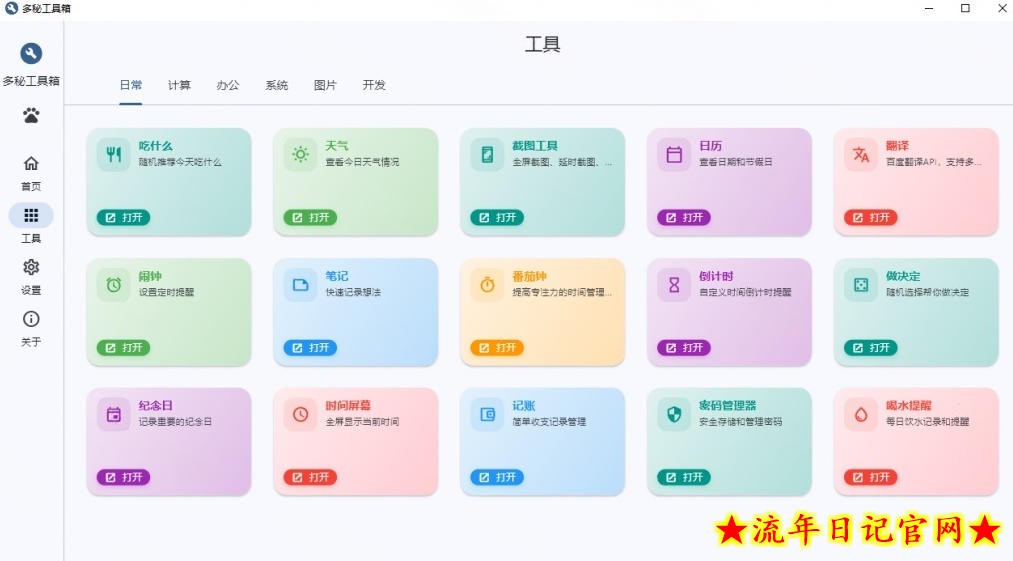Open the 日历 tool with 打开 button

684,218
